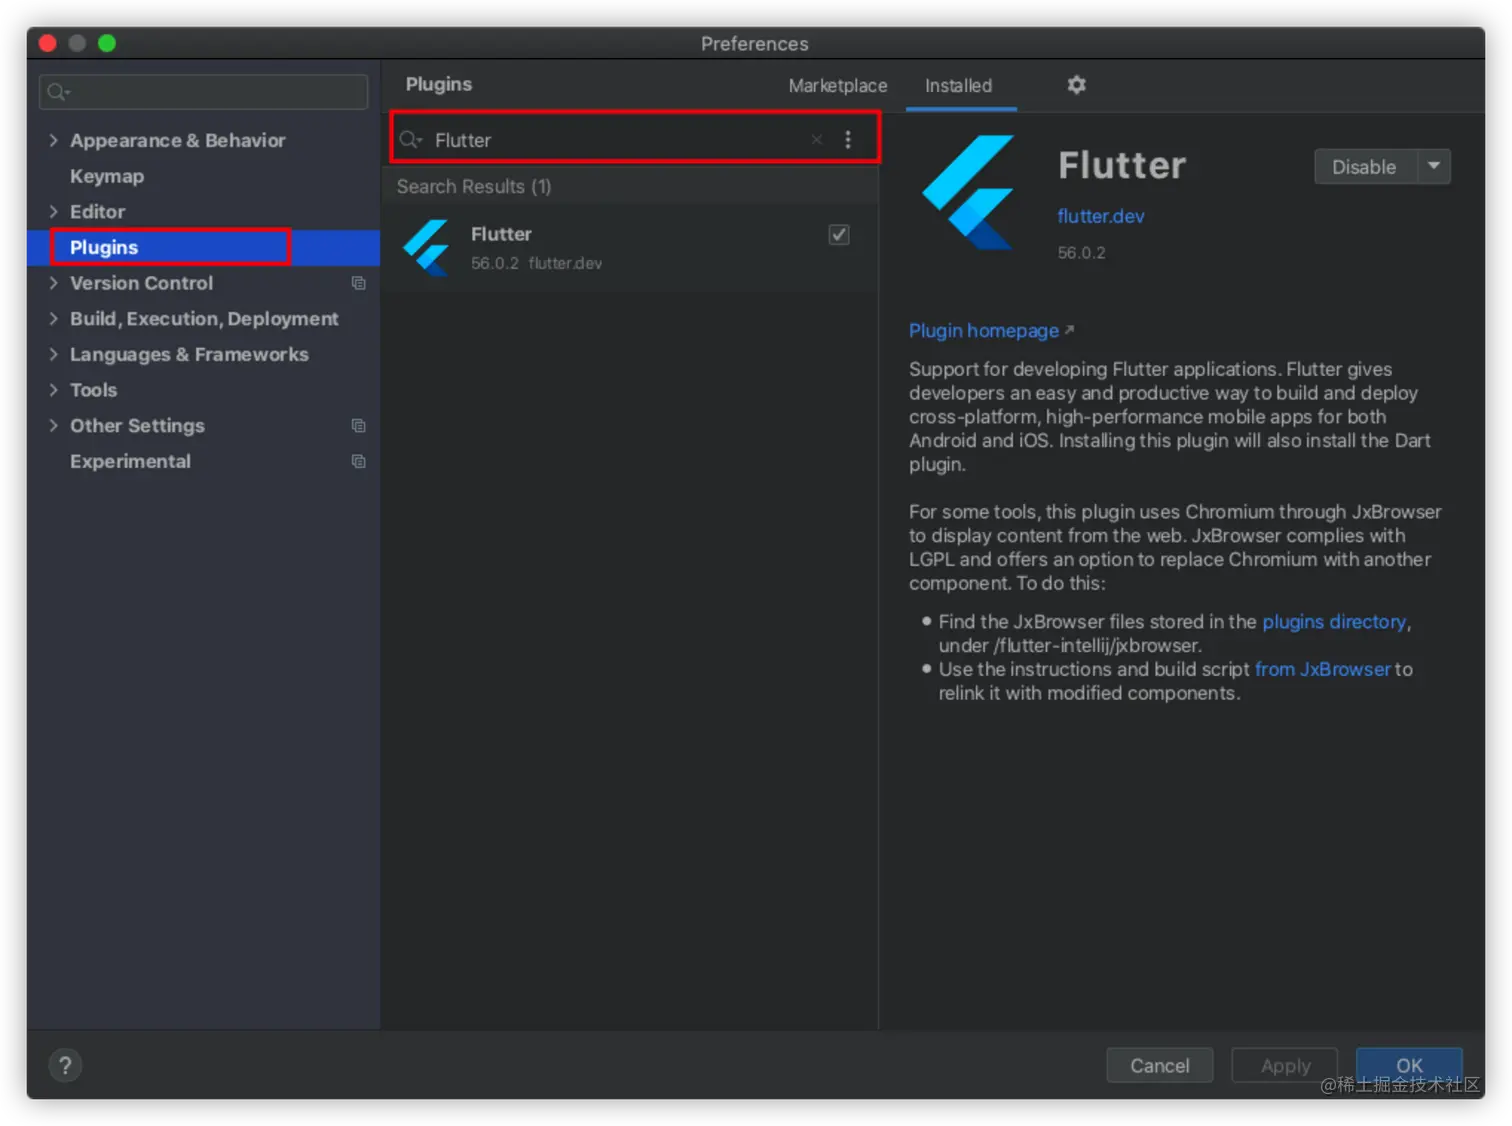Open the help question mark button
Image resolution: width=1512 pixels, height=1126 pixels.
click(65, 1065)
